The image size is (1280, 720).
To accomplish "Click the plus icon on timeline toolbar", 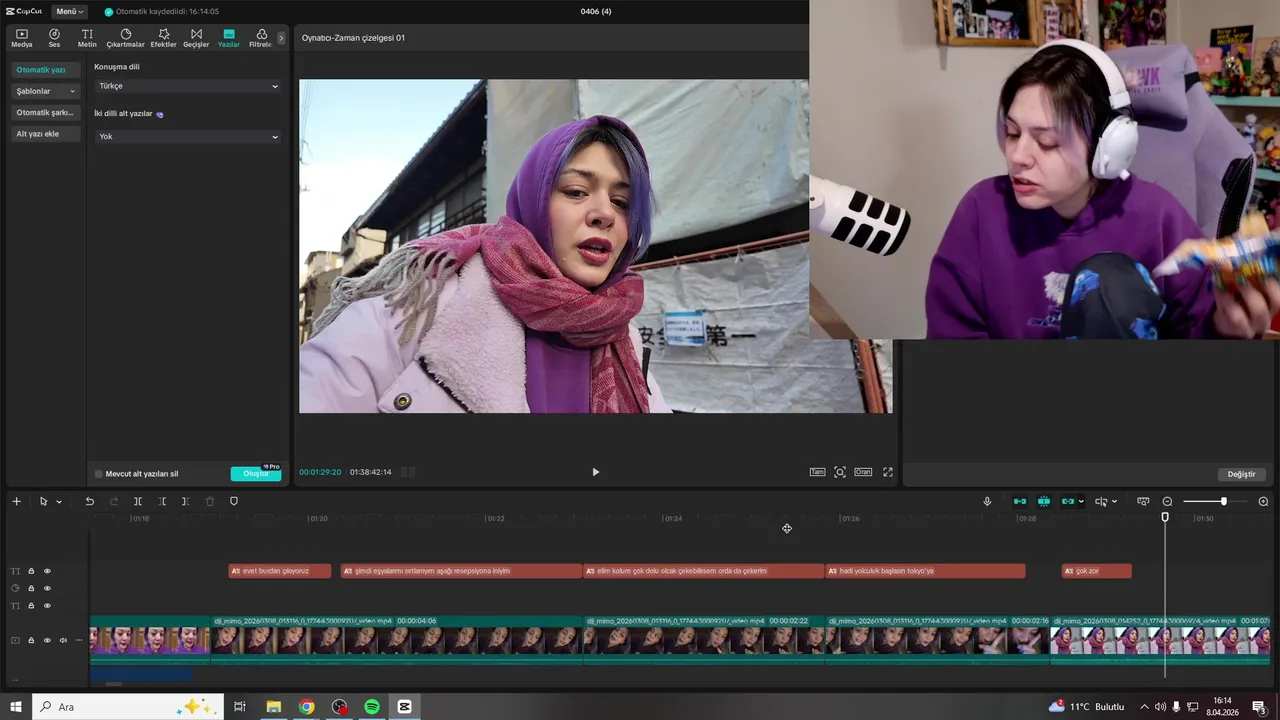I will (x=16, y=501).
